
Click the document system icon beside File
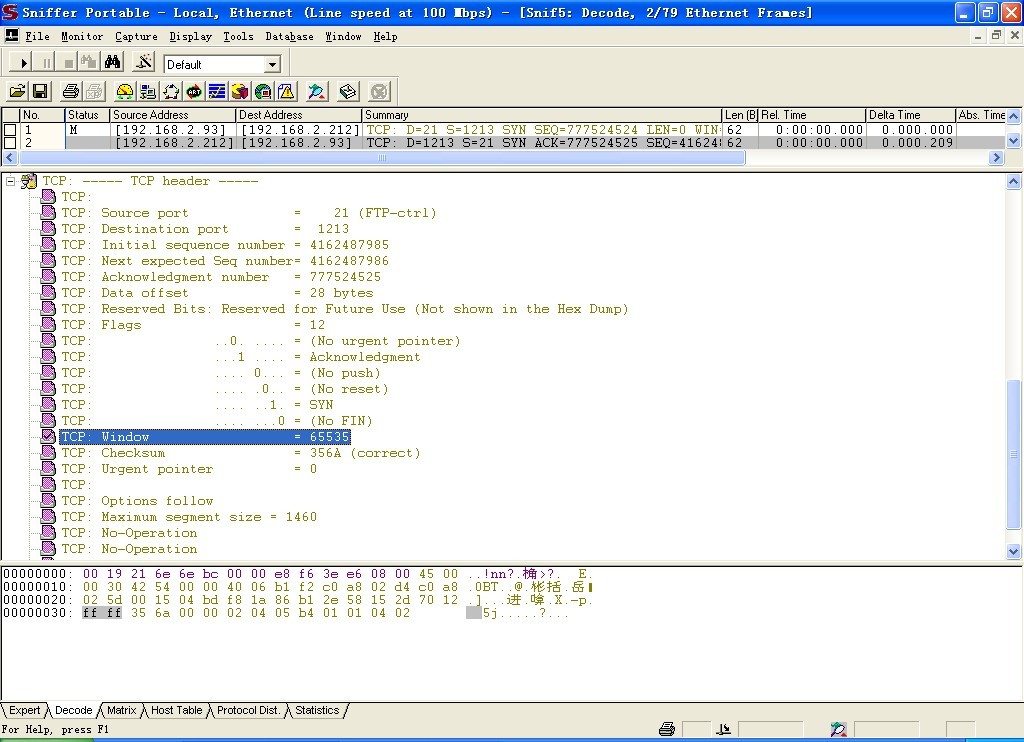11,36
